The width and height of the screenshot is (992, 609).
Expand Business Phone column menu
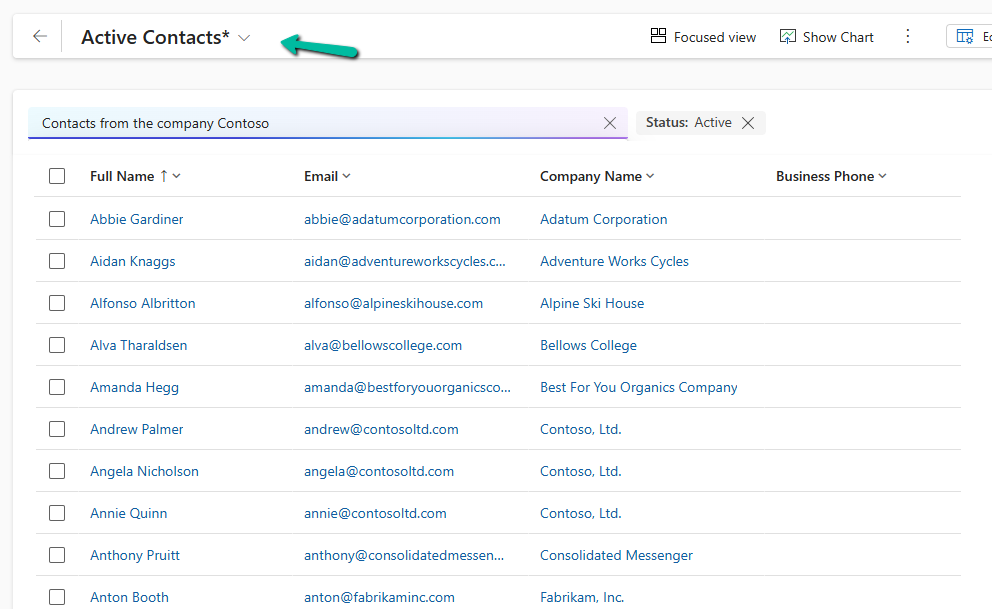tap(882, 176)
